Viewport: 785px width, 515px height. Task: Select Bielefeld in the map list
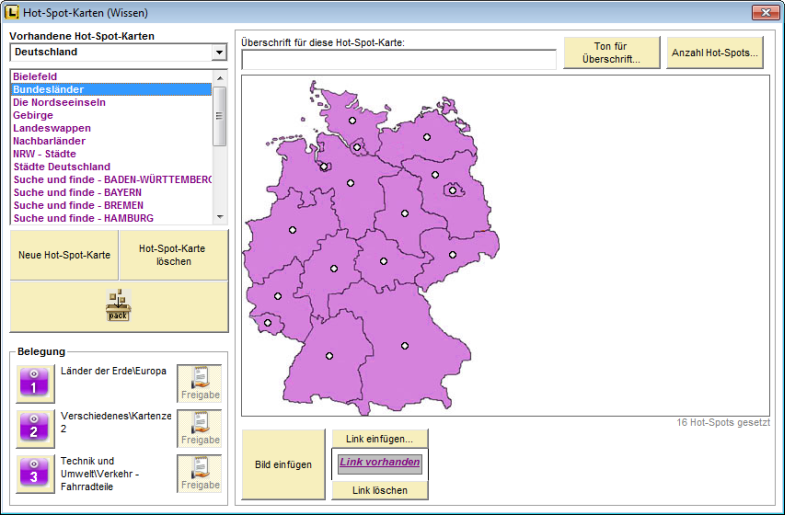[x=35, y=76]
